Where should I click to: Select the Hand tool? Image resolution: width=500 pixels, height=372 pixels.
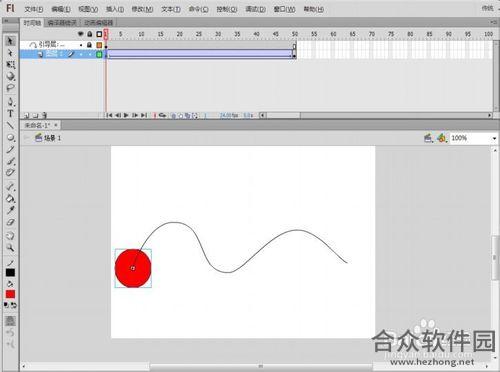click(10, 236)
